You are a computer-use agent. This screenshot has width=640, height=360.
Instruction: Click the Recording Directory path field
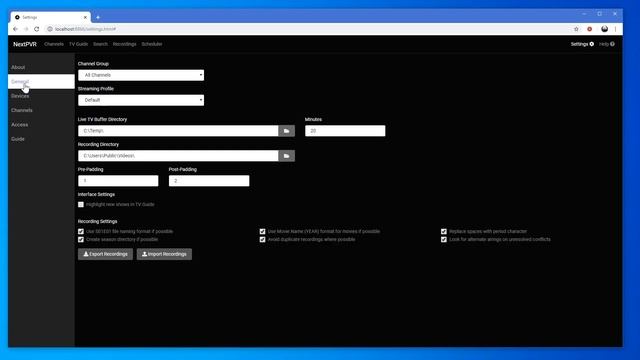click(x=178, y=156)
